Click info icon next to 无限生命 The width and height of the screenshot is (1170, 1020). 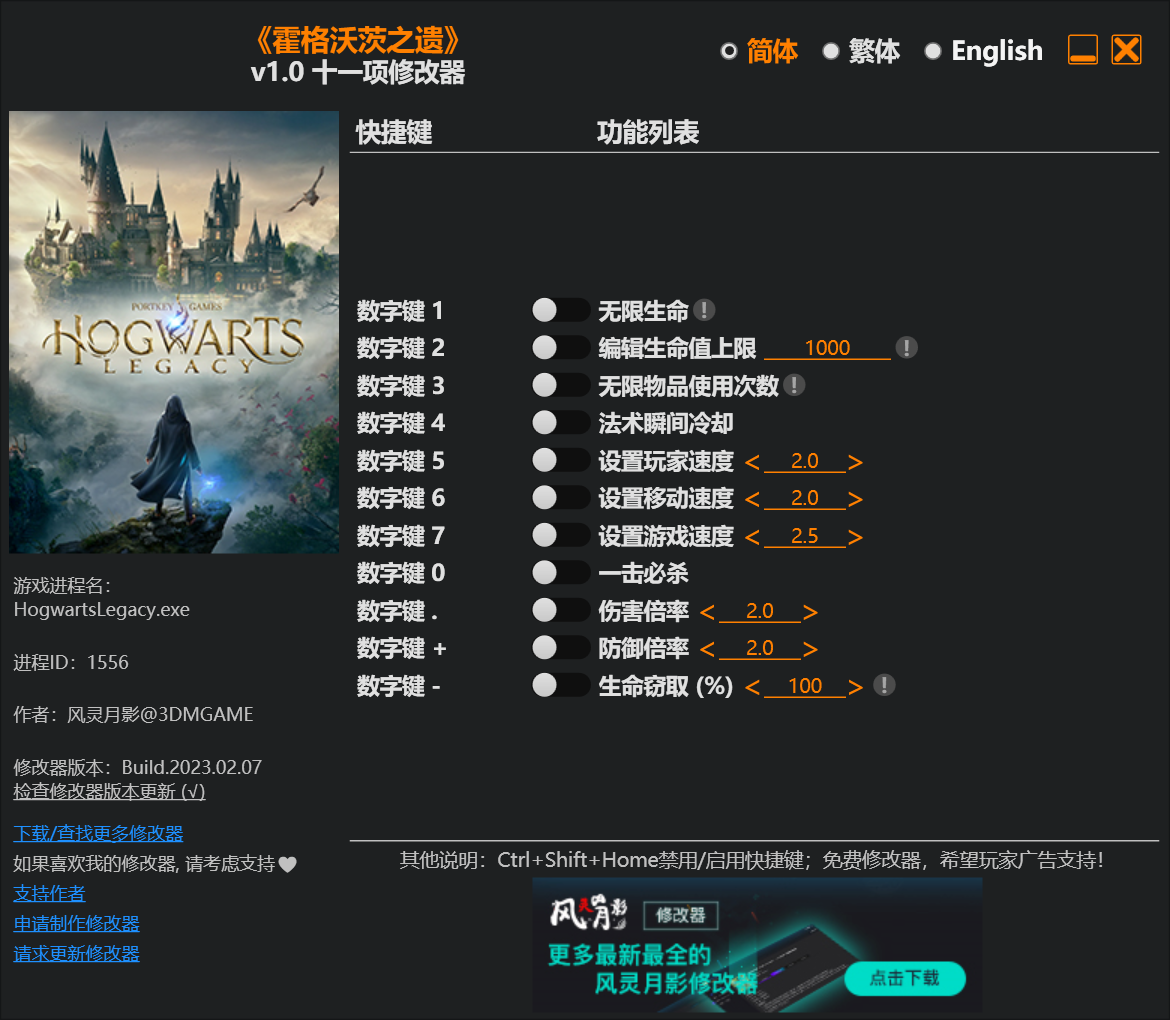tap(704, 311)
